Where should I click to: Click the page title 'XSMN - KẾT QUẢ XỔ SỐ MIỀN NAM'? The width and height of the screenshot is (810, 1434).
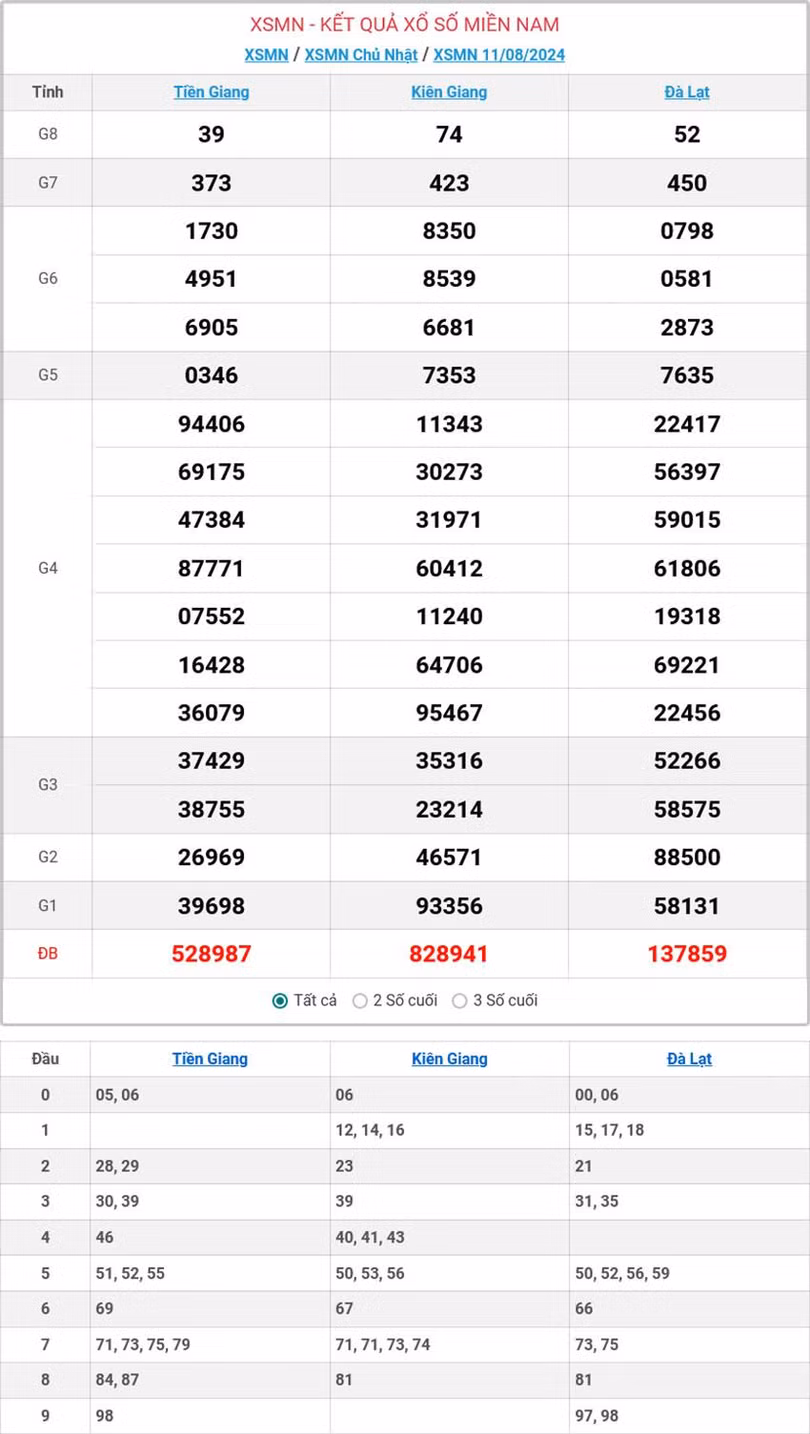click(x=405, y=25)
